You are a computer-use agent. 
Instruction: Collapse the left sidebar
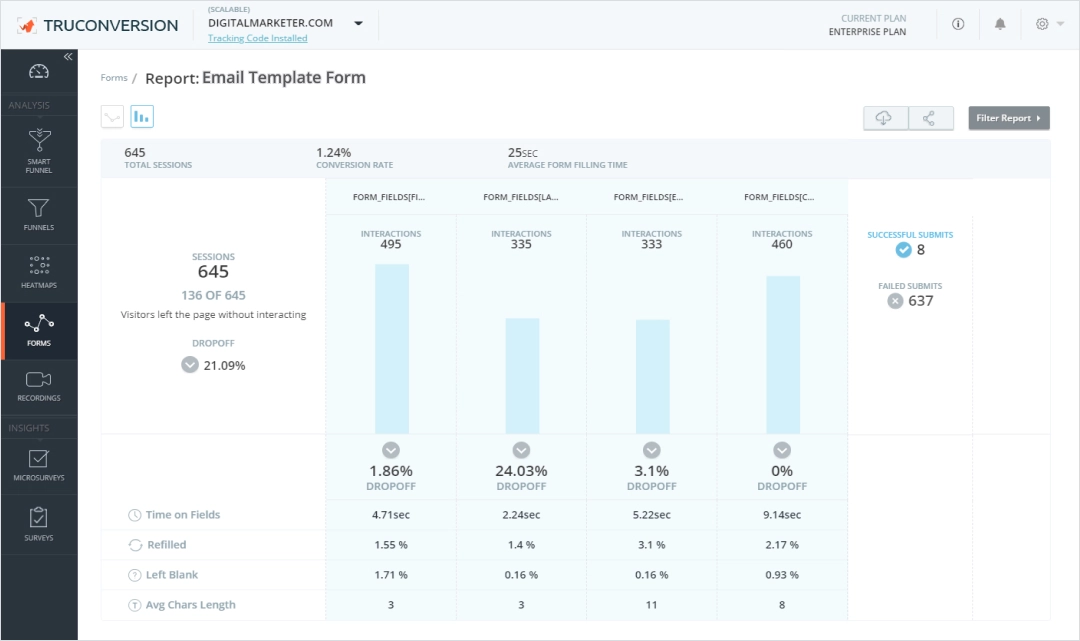[x=68, y=57]
